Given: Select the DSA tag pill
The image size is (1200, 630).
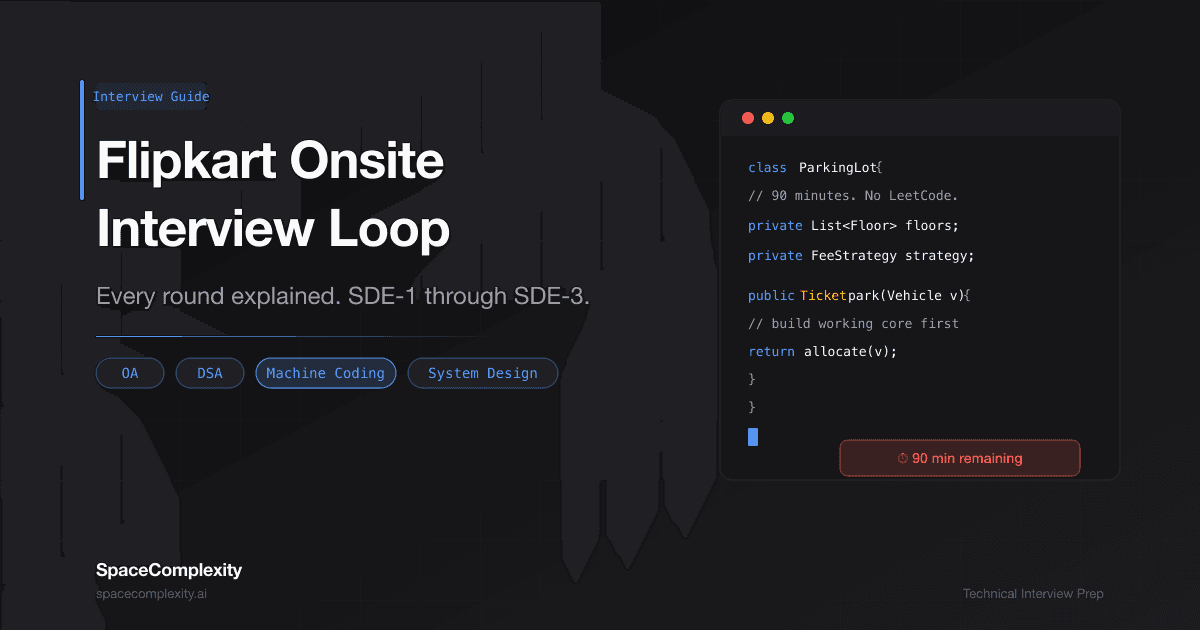Looking at the screenshot, I should (x=210, y=373).
